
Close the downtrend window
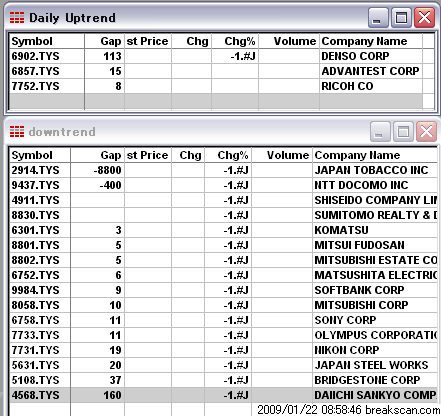(426, 131)
